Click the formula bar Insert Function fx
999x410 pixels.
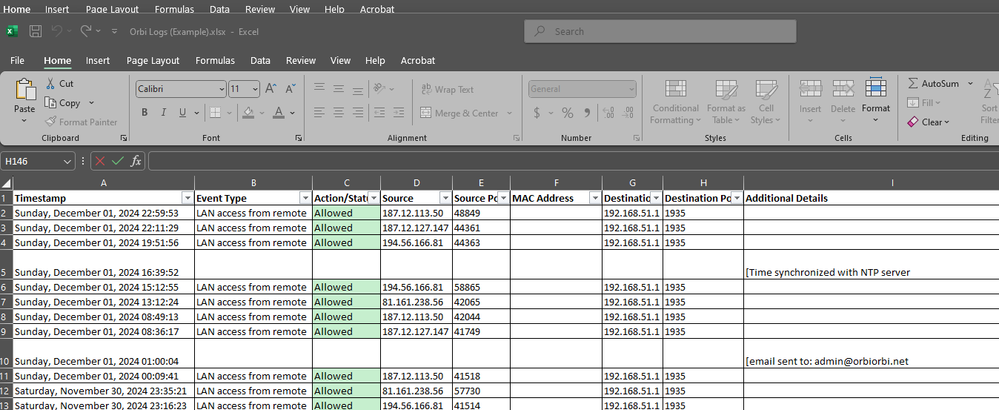tap(136, 162)
